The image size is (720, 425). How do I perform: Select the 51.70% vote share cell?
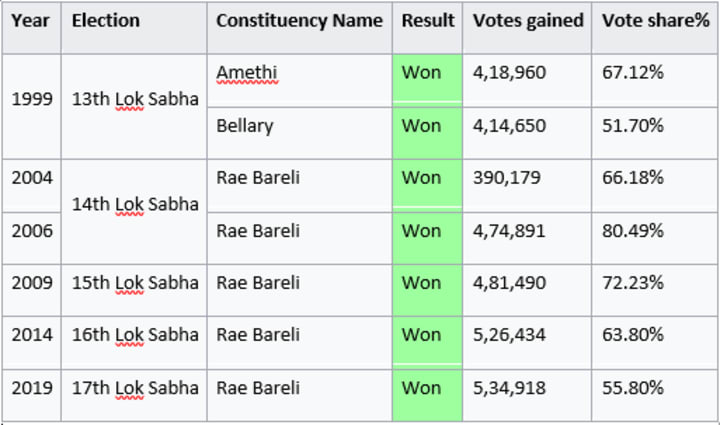point(633,126)
